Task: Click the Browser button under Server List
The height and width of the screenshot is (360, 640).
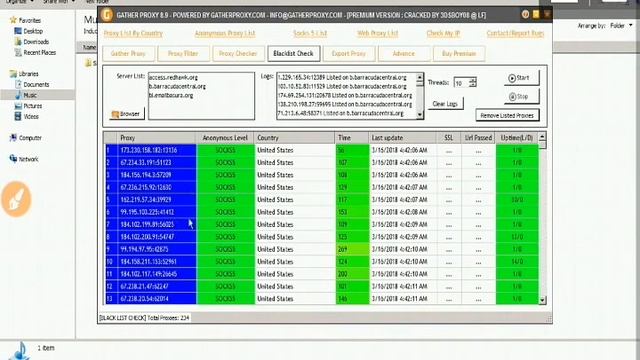Action: click(127, 114)
